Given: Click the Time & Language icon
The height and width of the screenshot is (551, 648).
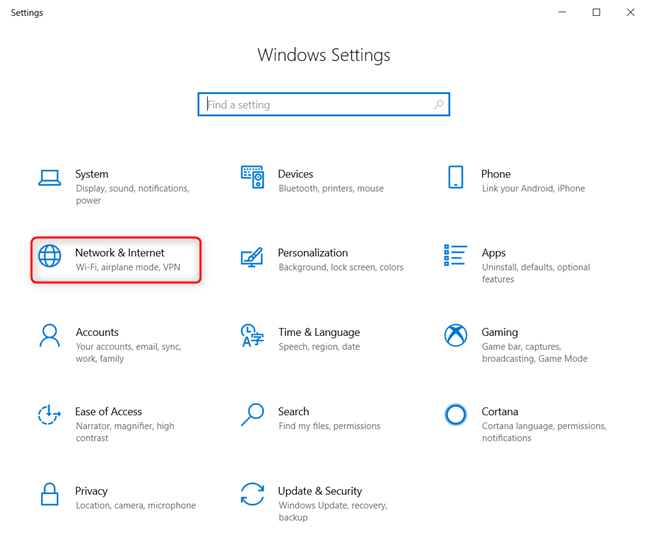Looking at the screenshot, I should (x=252, y=335).
